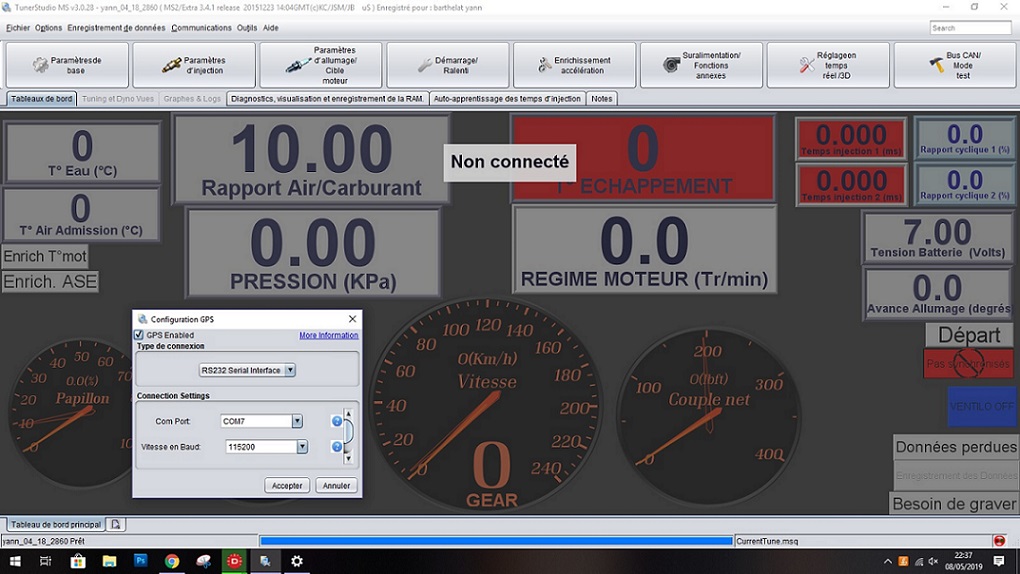Open Bus CAN / Mode test button
1020x574 pixels.
[954, 65]
